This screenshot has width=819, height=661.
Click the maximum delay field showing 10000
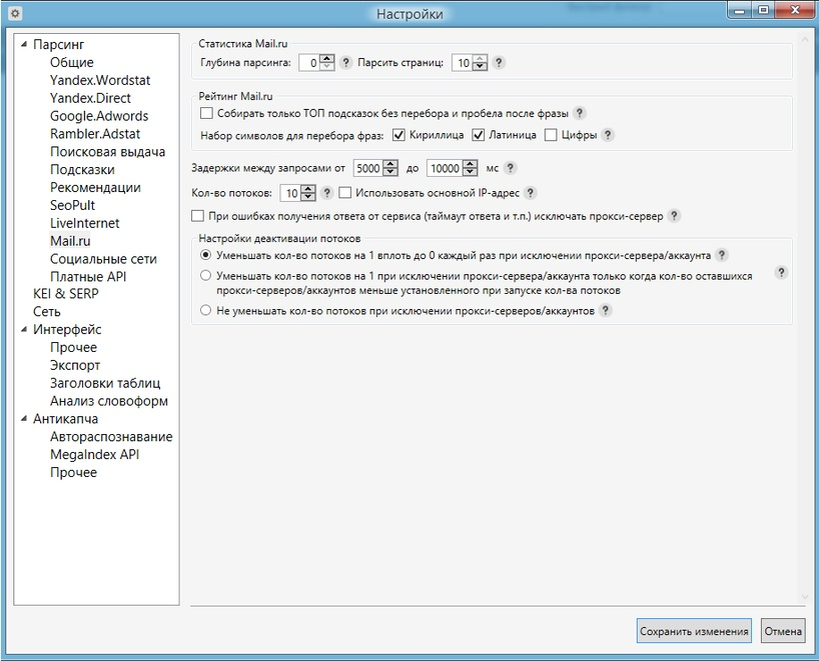click(x=445, y=168)
